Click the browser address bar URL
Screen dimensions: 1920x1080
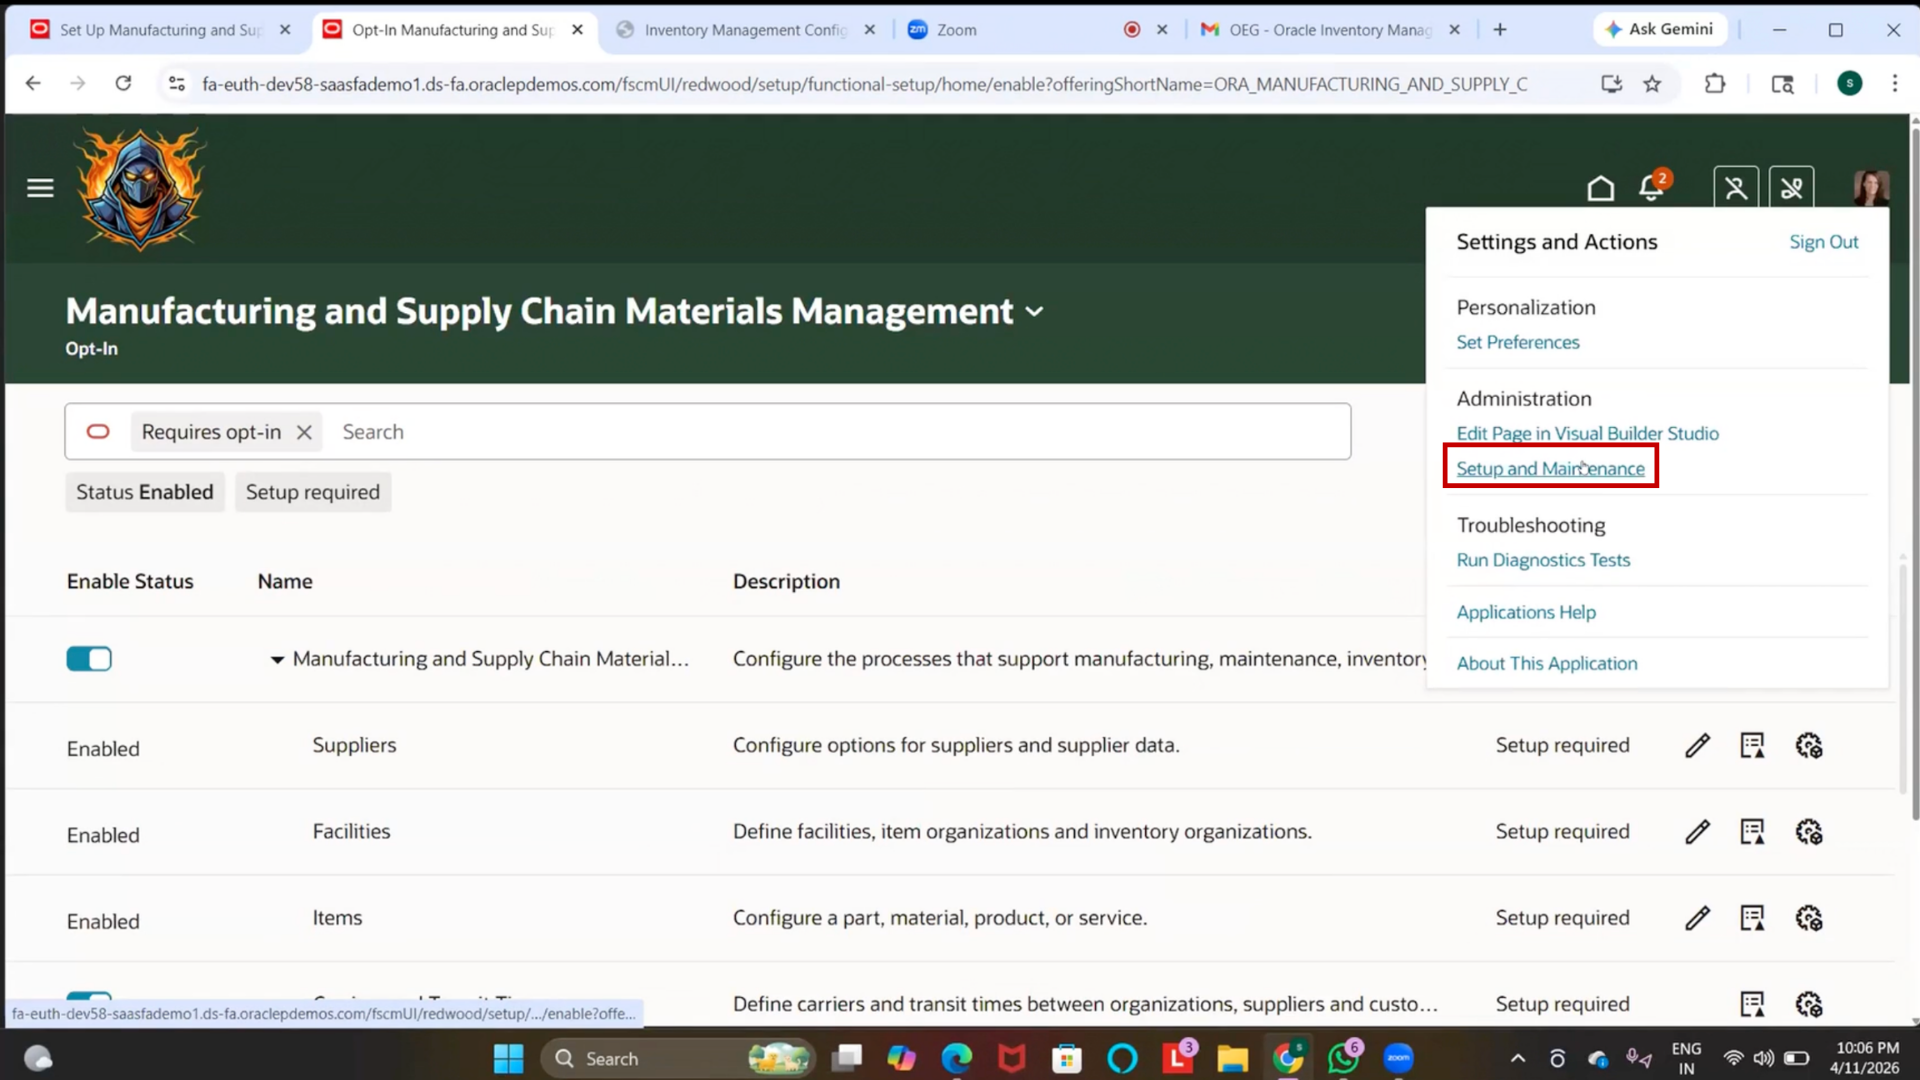point(864,84)
